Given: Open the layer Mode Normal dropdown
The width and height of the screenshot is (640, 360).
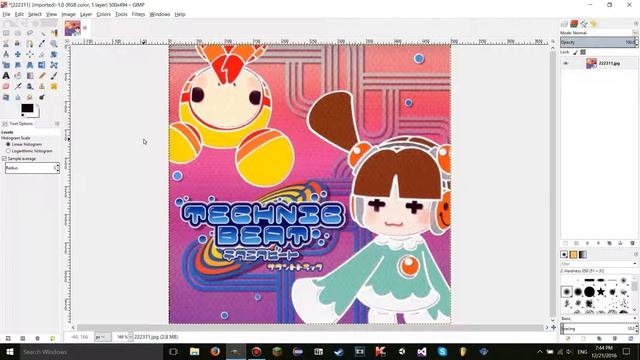Looking at the screenshot, I should (599, 33).
